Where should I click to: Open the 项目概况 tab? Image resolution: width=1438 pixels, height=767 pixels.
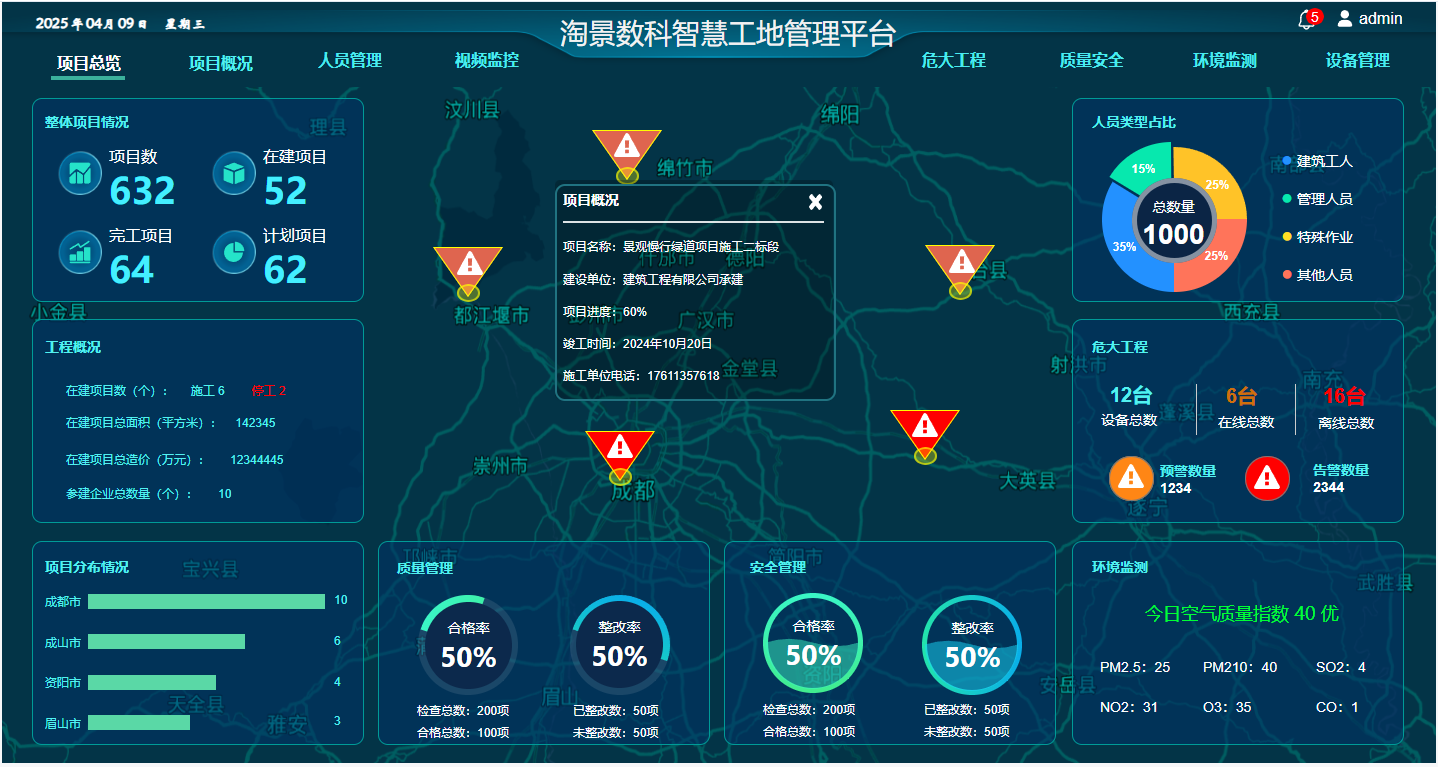point(221,63)
